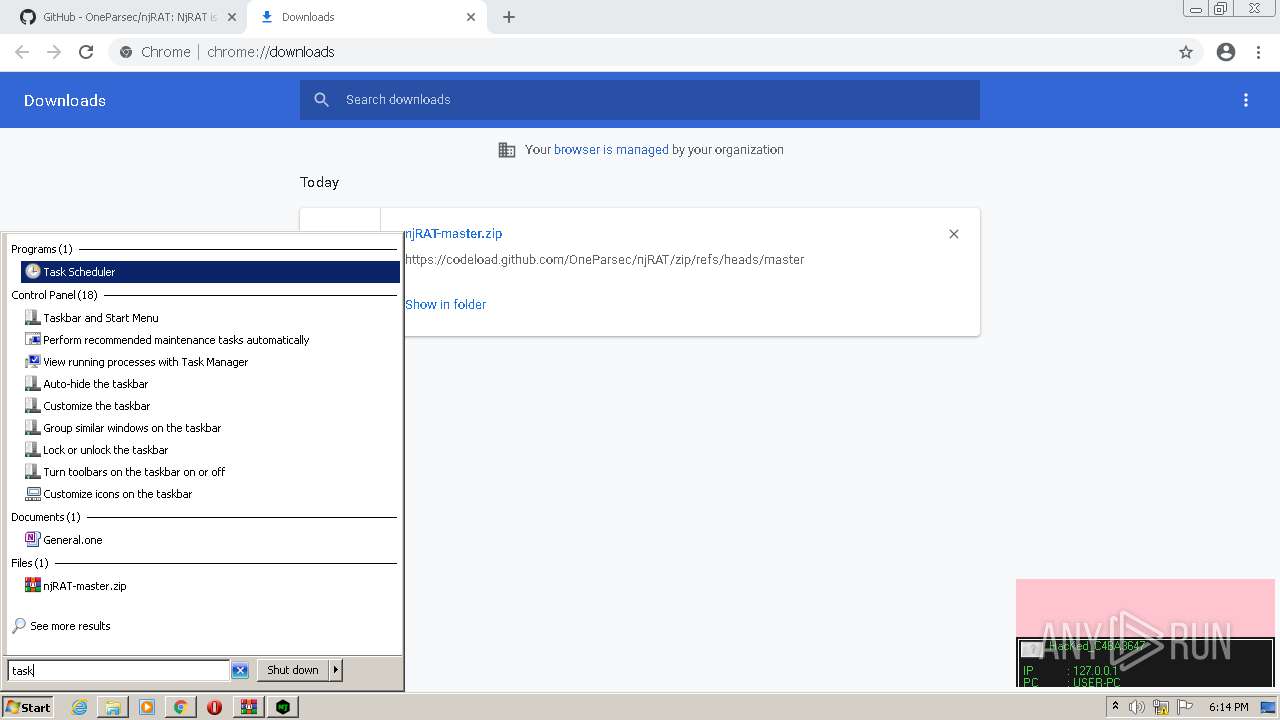Open njRAT-master.zip download link

pyautogui.click(x=453, y=234)
